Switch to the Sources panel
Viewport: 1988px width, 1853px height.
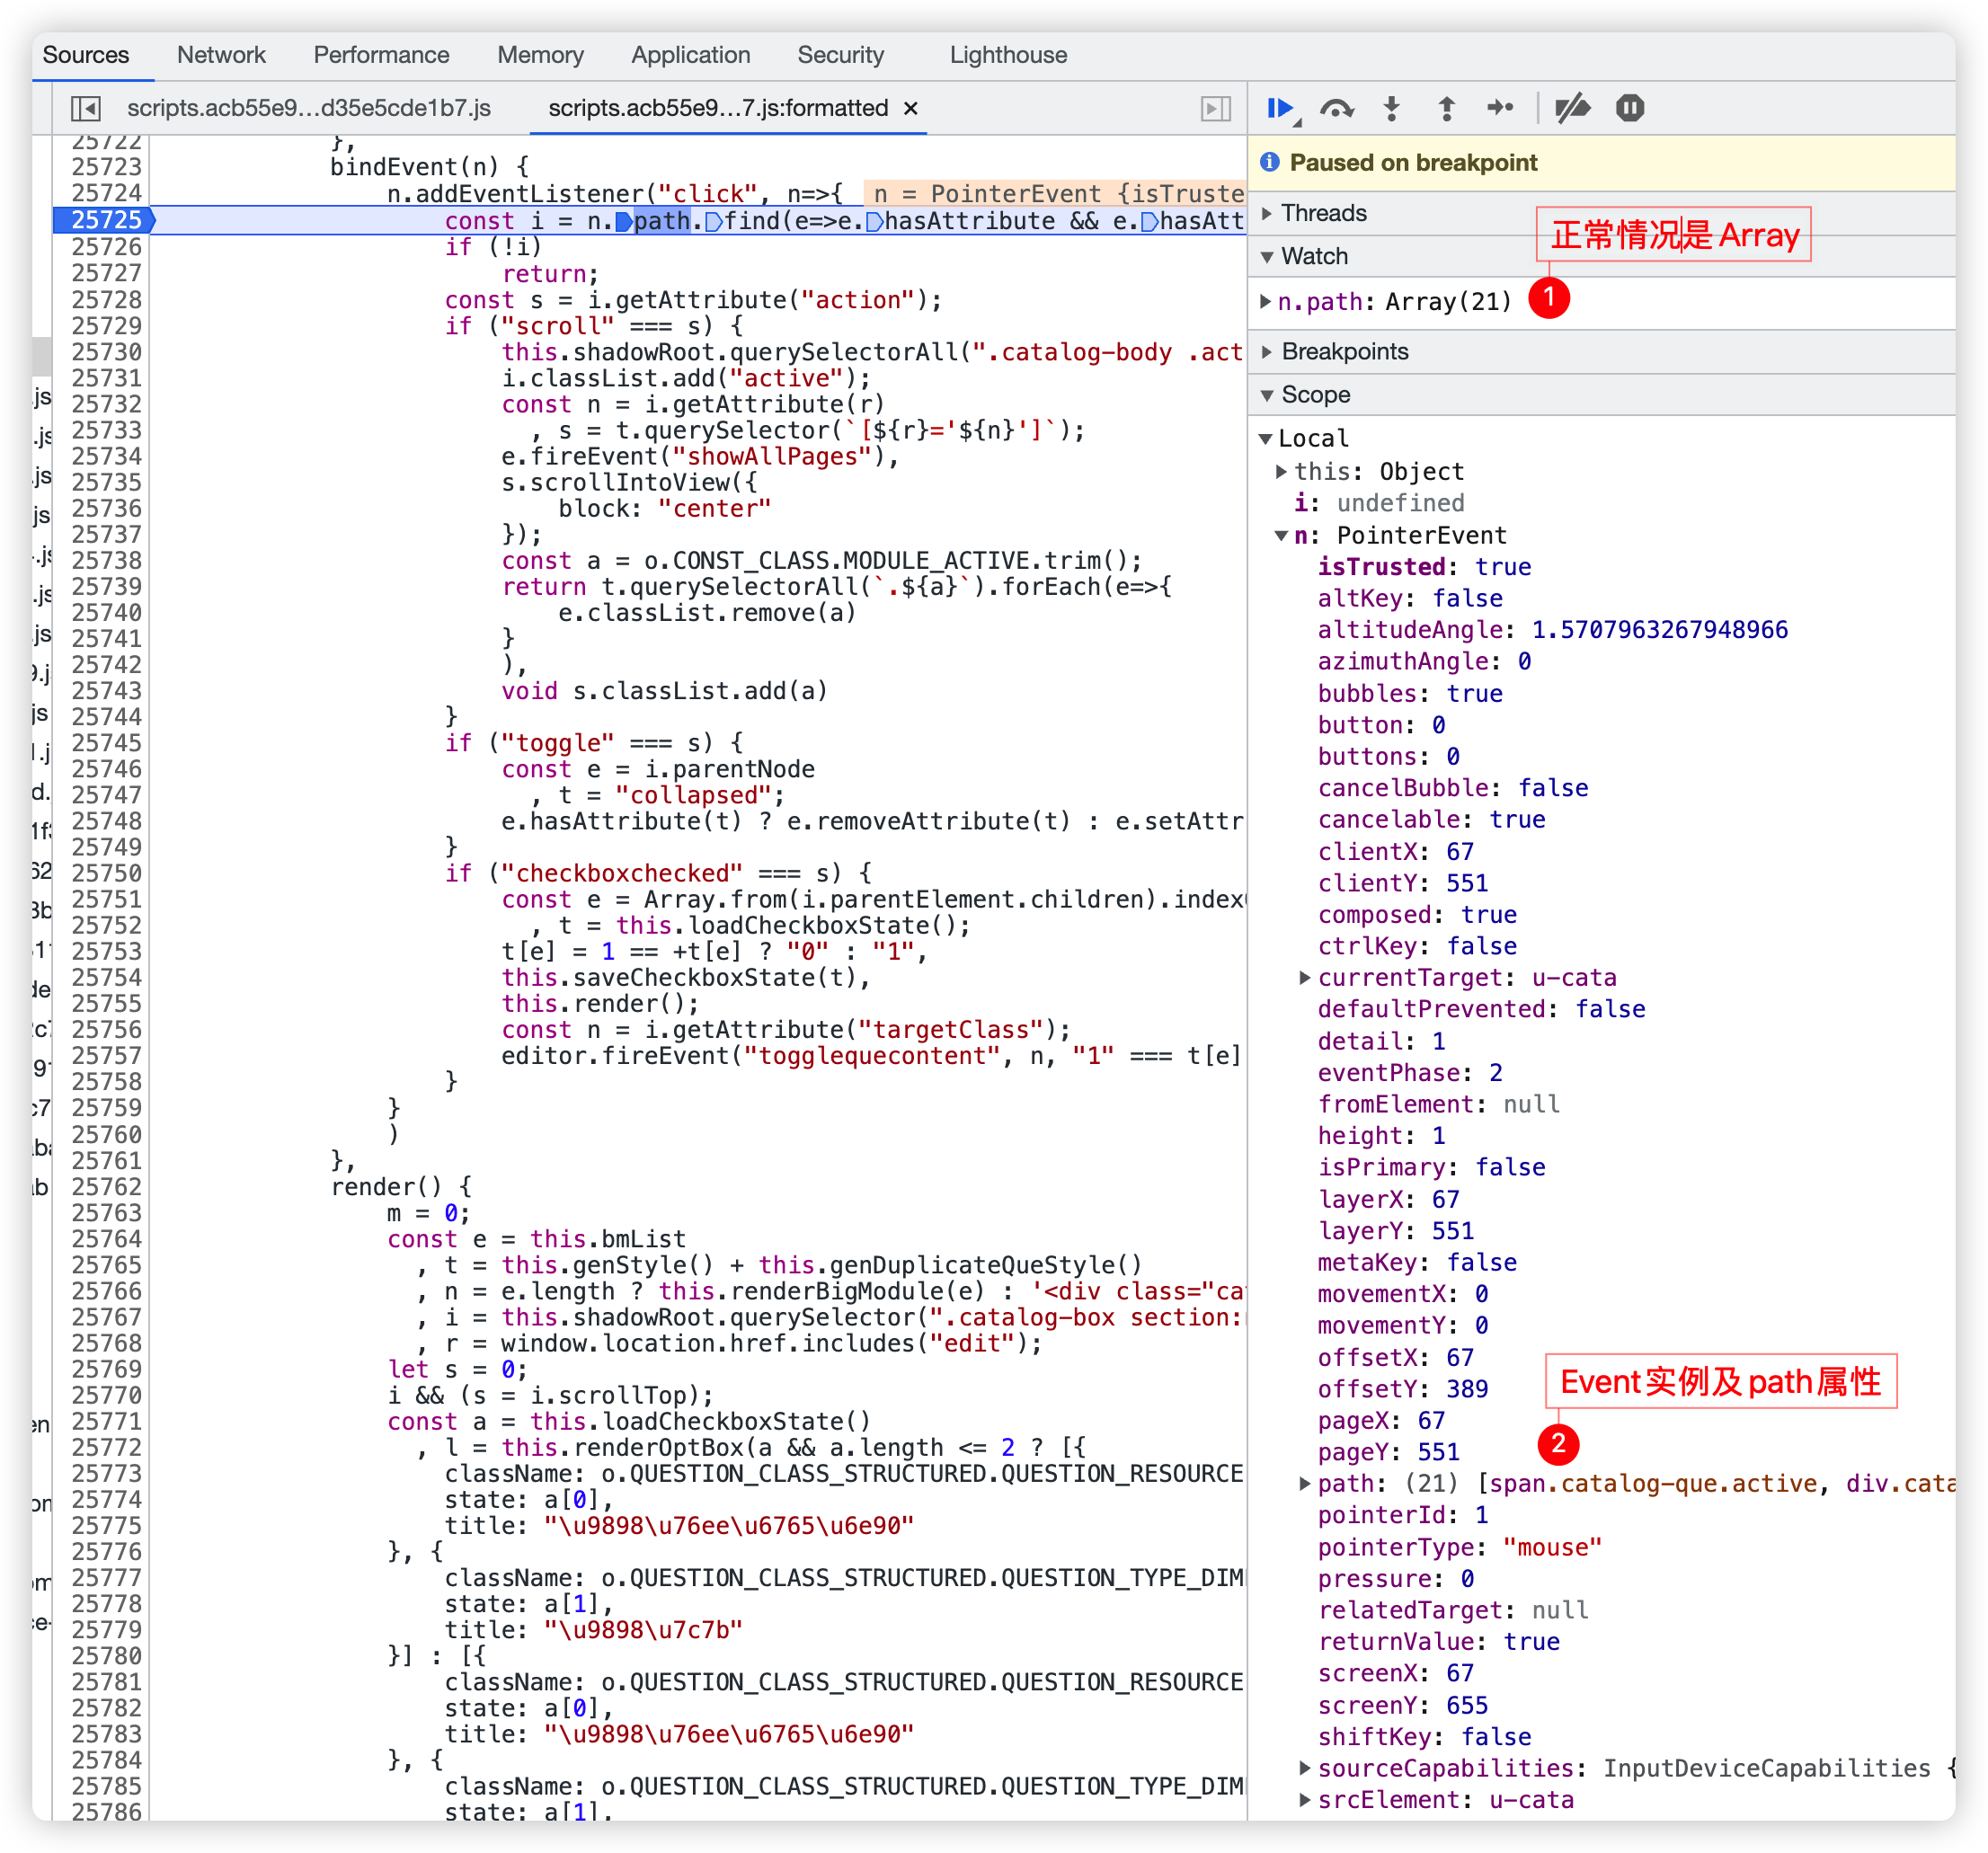pos(86,55)
